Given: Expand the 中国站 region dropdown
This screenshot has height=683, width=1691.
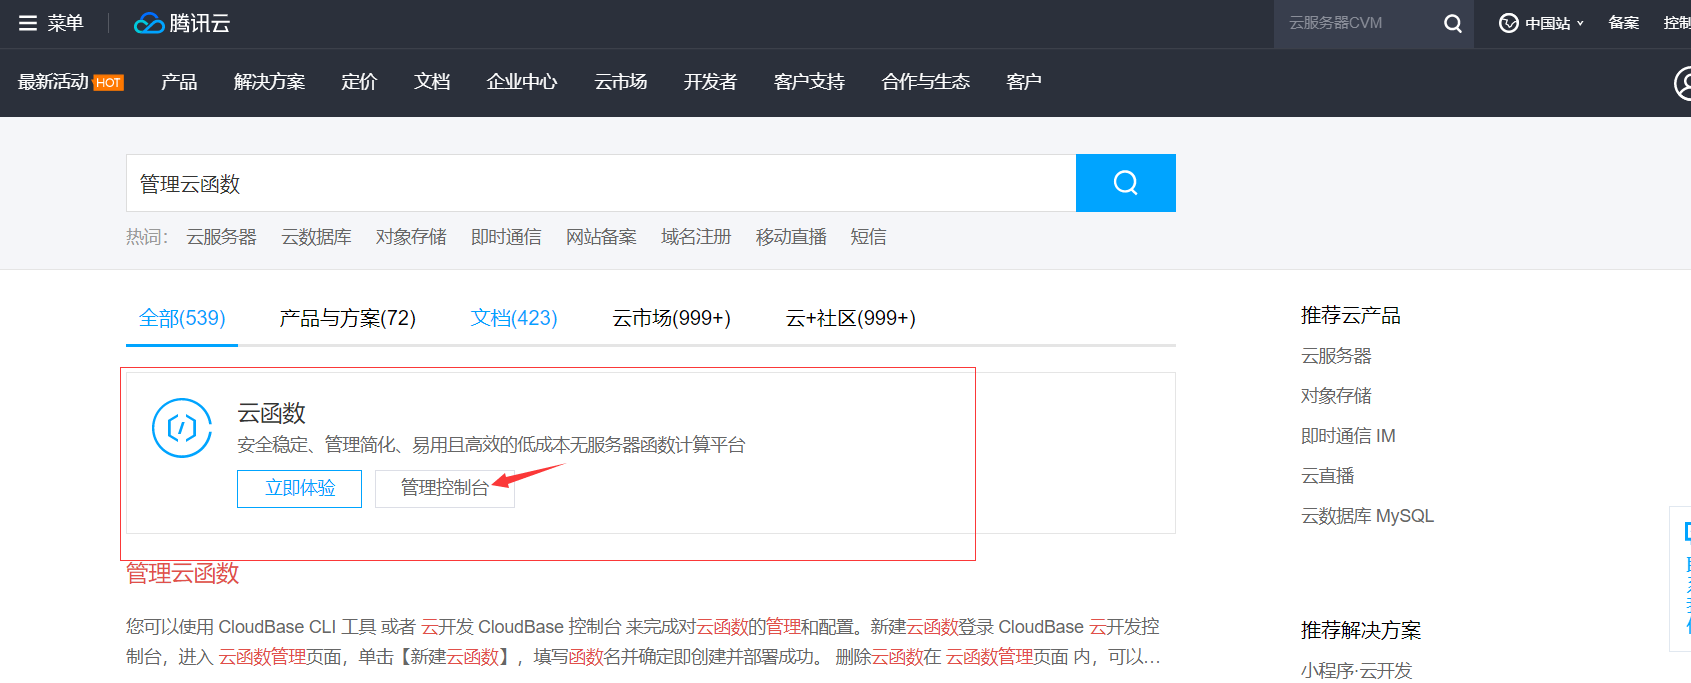Looking at the screenshot, I should 1554,23.
